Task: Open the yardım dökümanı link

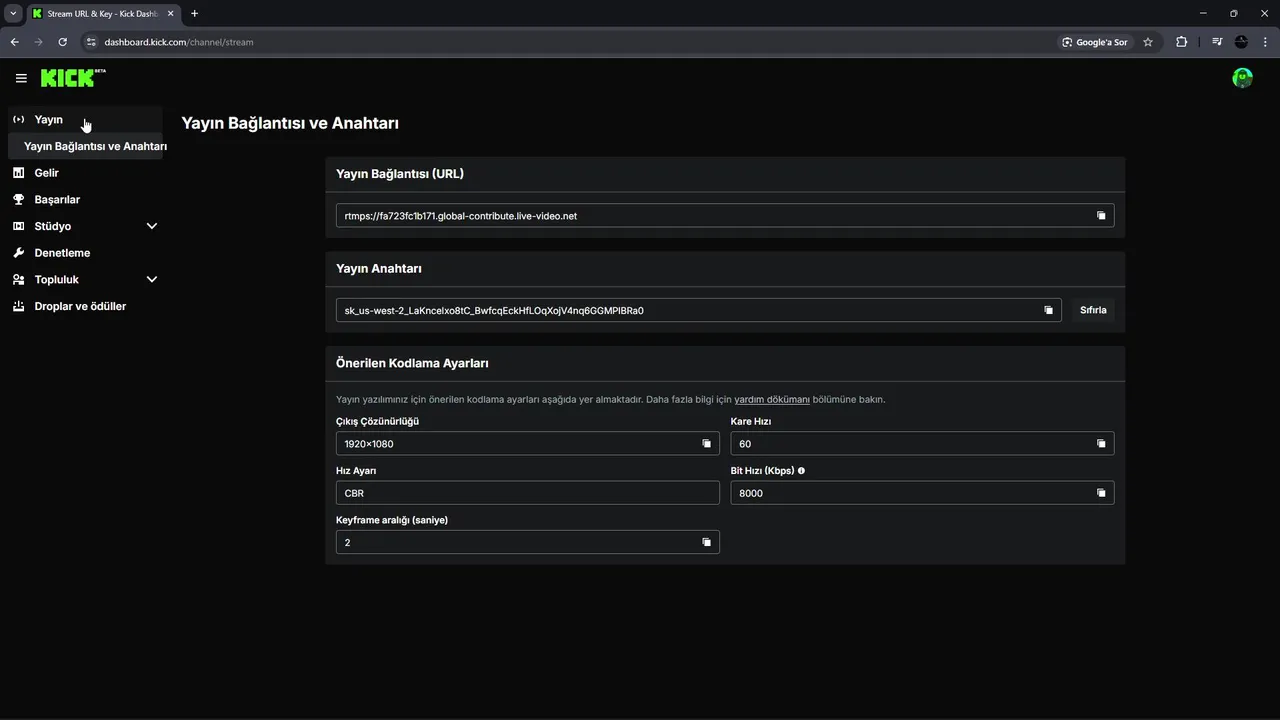Action: point(772,400)
